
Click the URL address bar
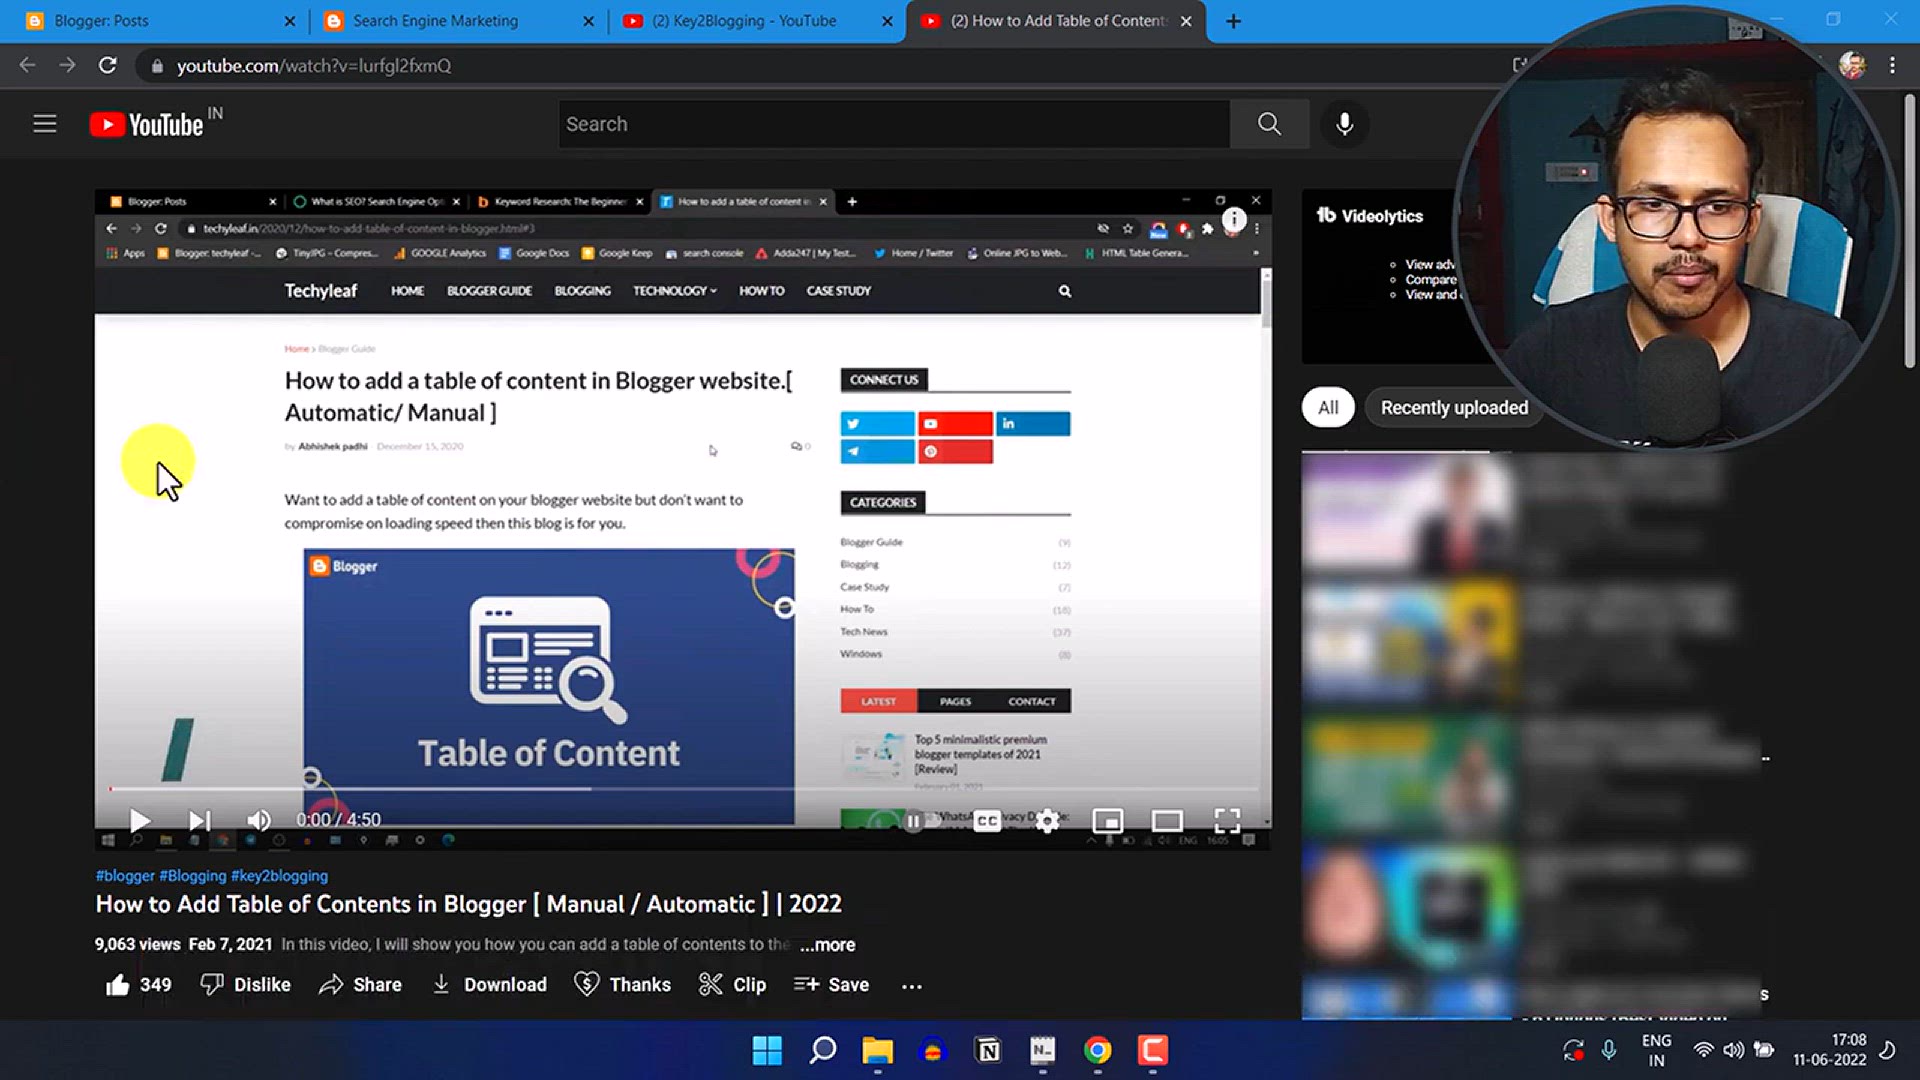pos(820,65)
